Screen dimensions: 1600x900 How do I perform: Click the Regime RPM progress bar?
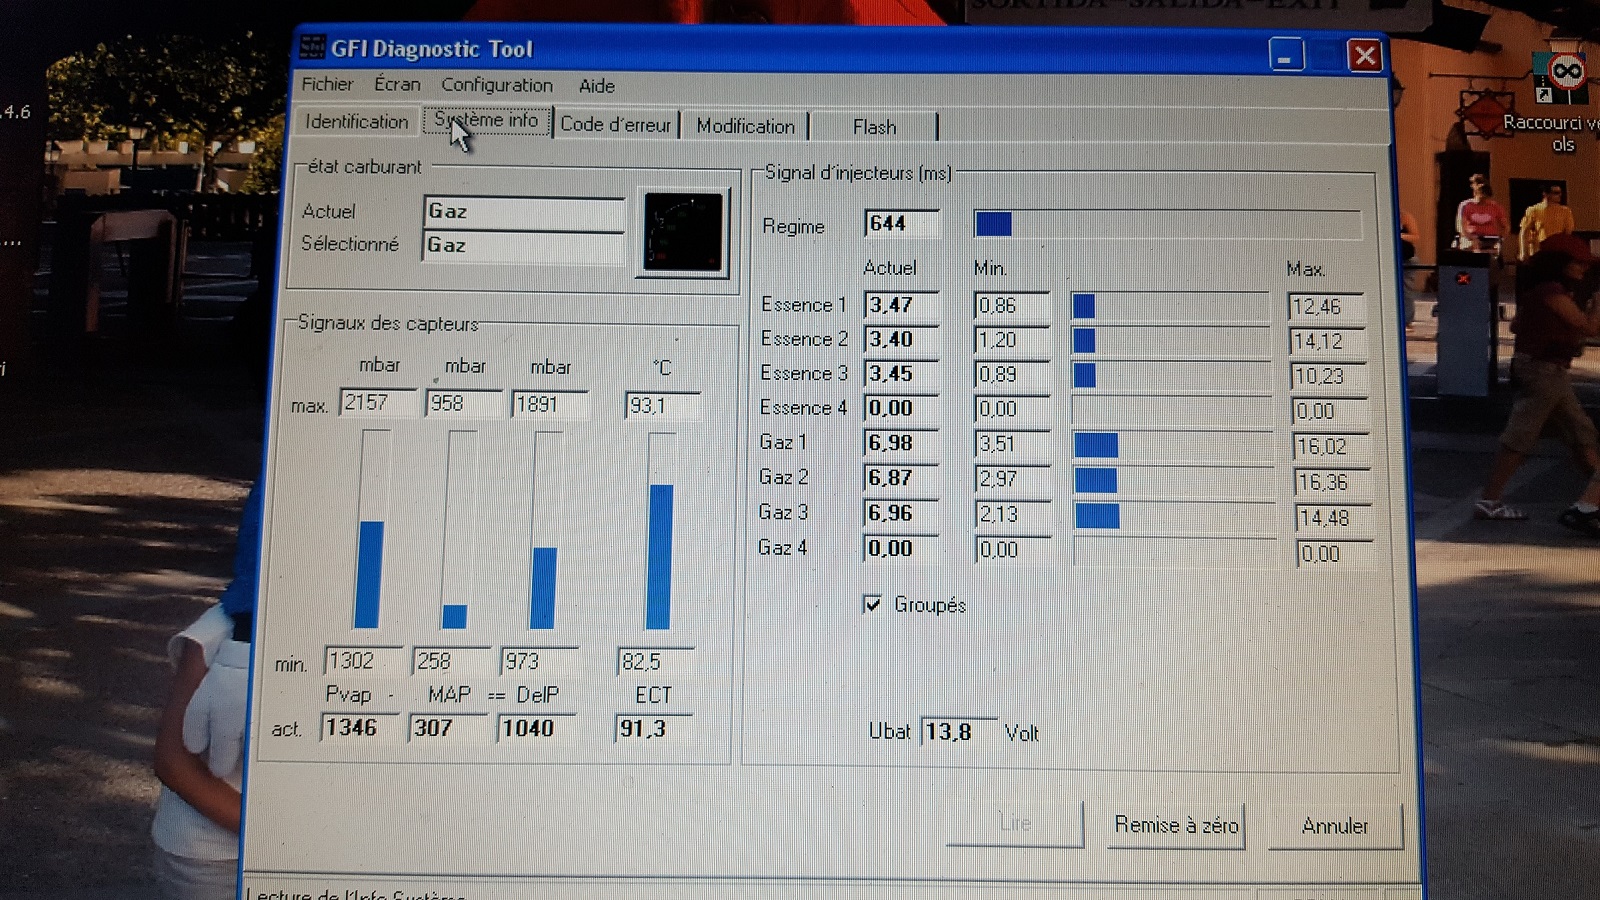pos(1166,224)
